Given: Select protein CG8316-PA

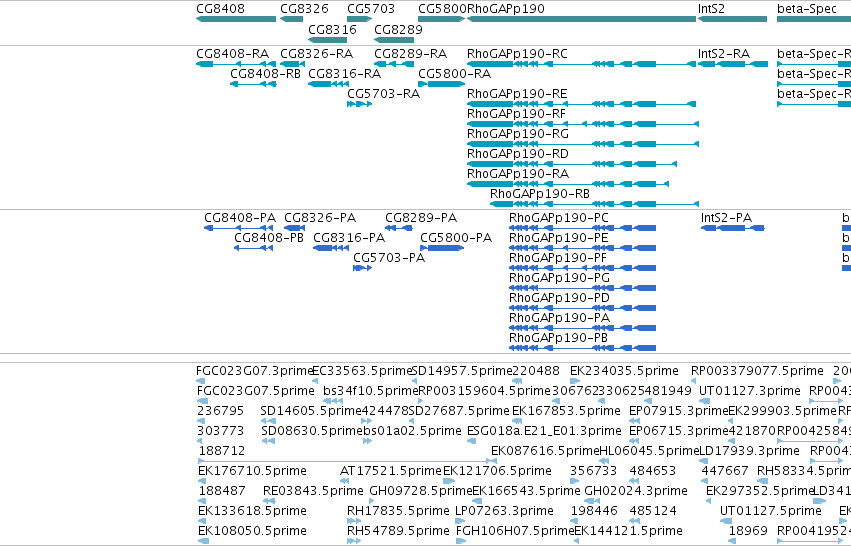Looking at the screenshot, I should pos(331,249).
